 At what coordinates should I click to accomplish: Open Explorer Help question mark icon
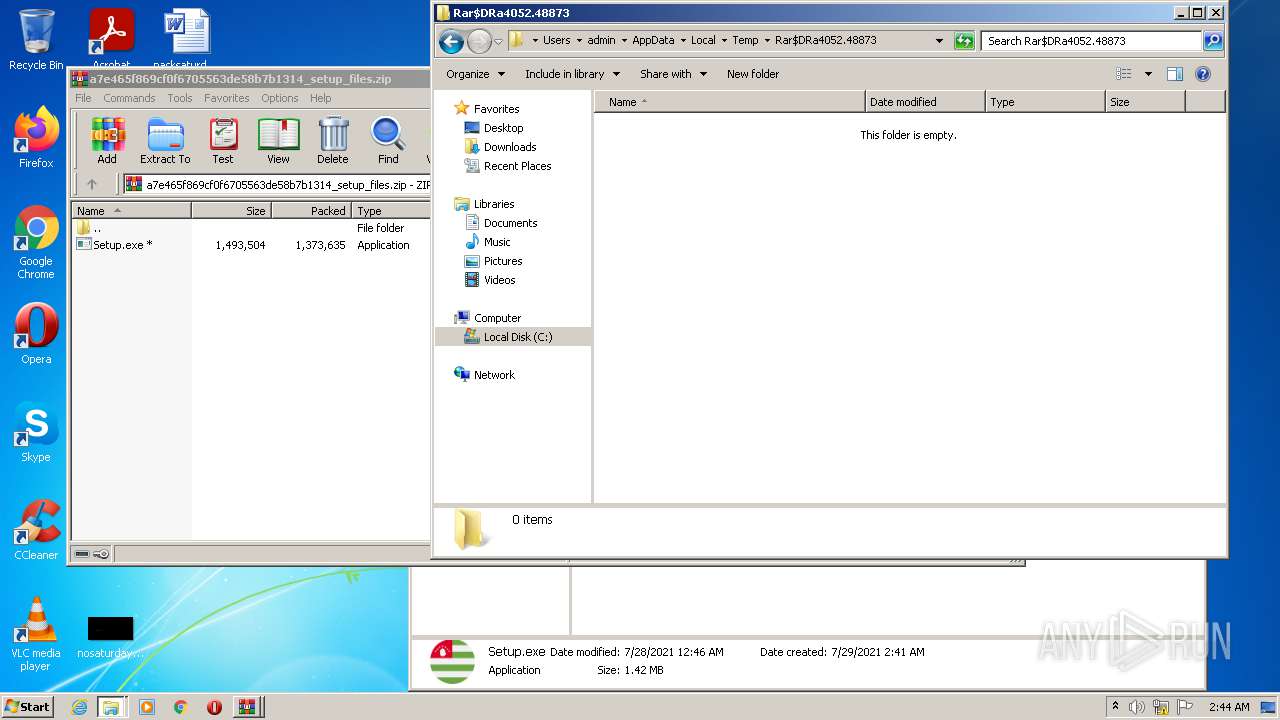[x=1203, y=74]
